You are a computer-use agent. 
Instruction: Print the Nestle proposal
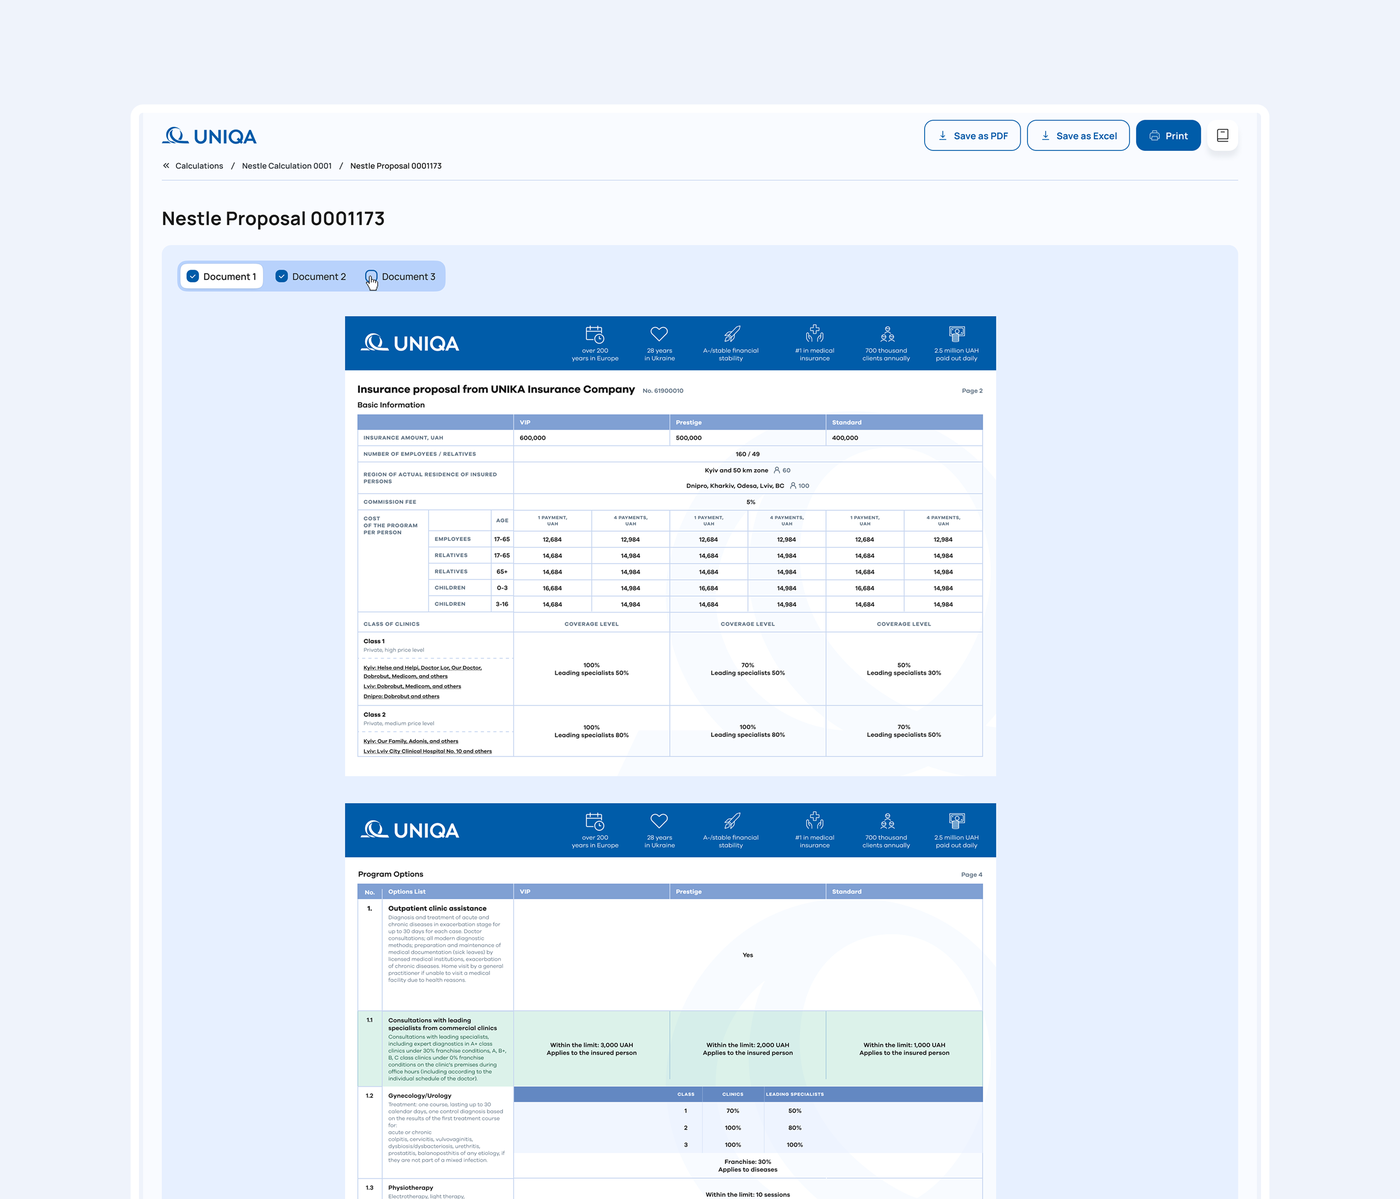(1168, 135)
